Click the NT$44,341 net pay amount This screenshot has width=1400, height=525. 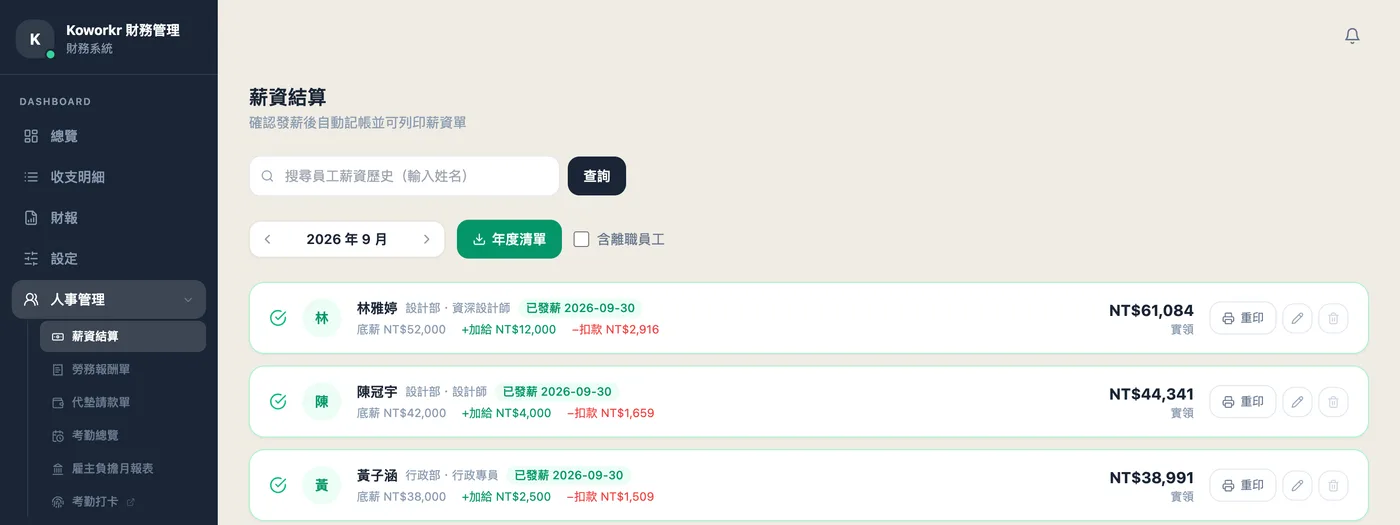coord(1151,394)
